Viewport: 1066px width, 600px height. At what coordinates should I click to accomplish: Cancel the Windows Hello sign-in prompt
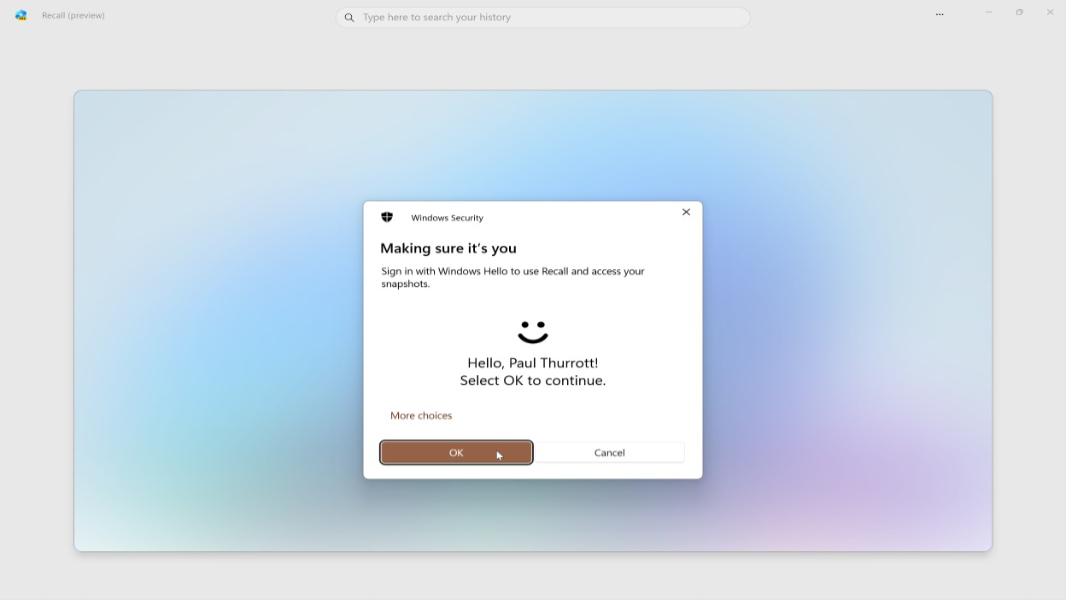(x=609, y=453)
